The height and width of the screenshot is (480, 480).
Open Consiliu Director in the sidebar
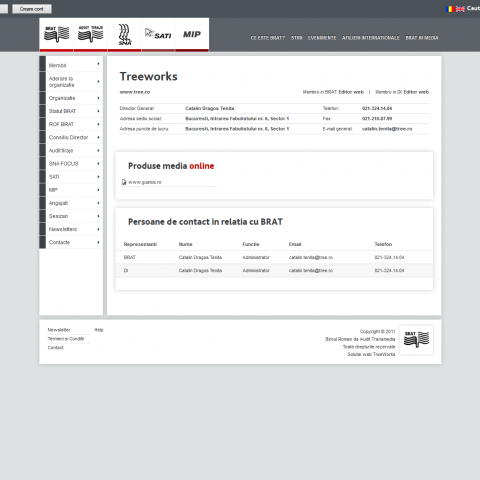coord(68,137)
